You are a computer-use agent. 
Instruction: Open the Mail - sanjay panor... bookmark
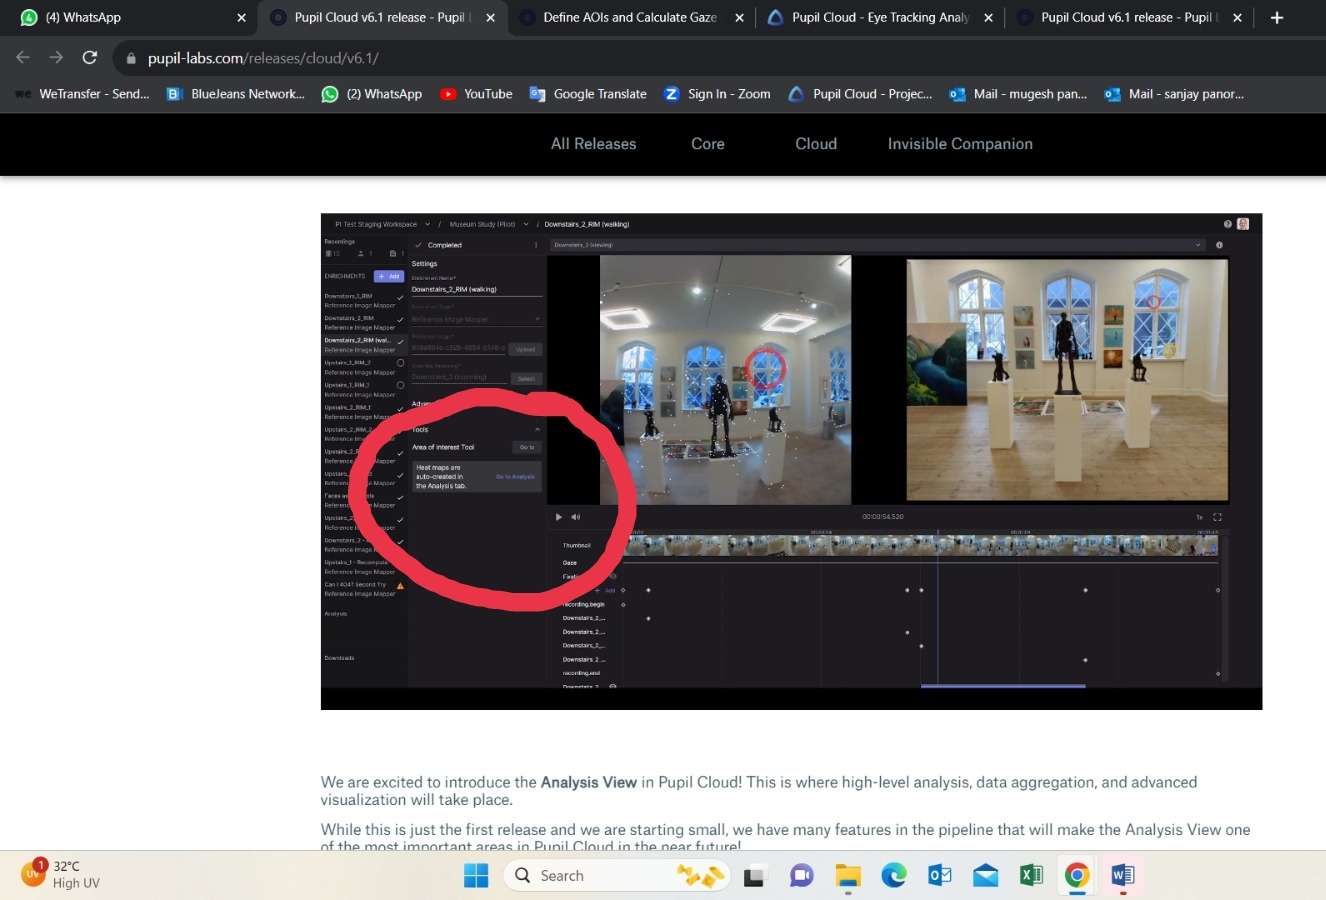(x=1174, y=94)
